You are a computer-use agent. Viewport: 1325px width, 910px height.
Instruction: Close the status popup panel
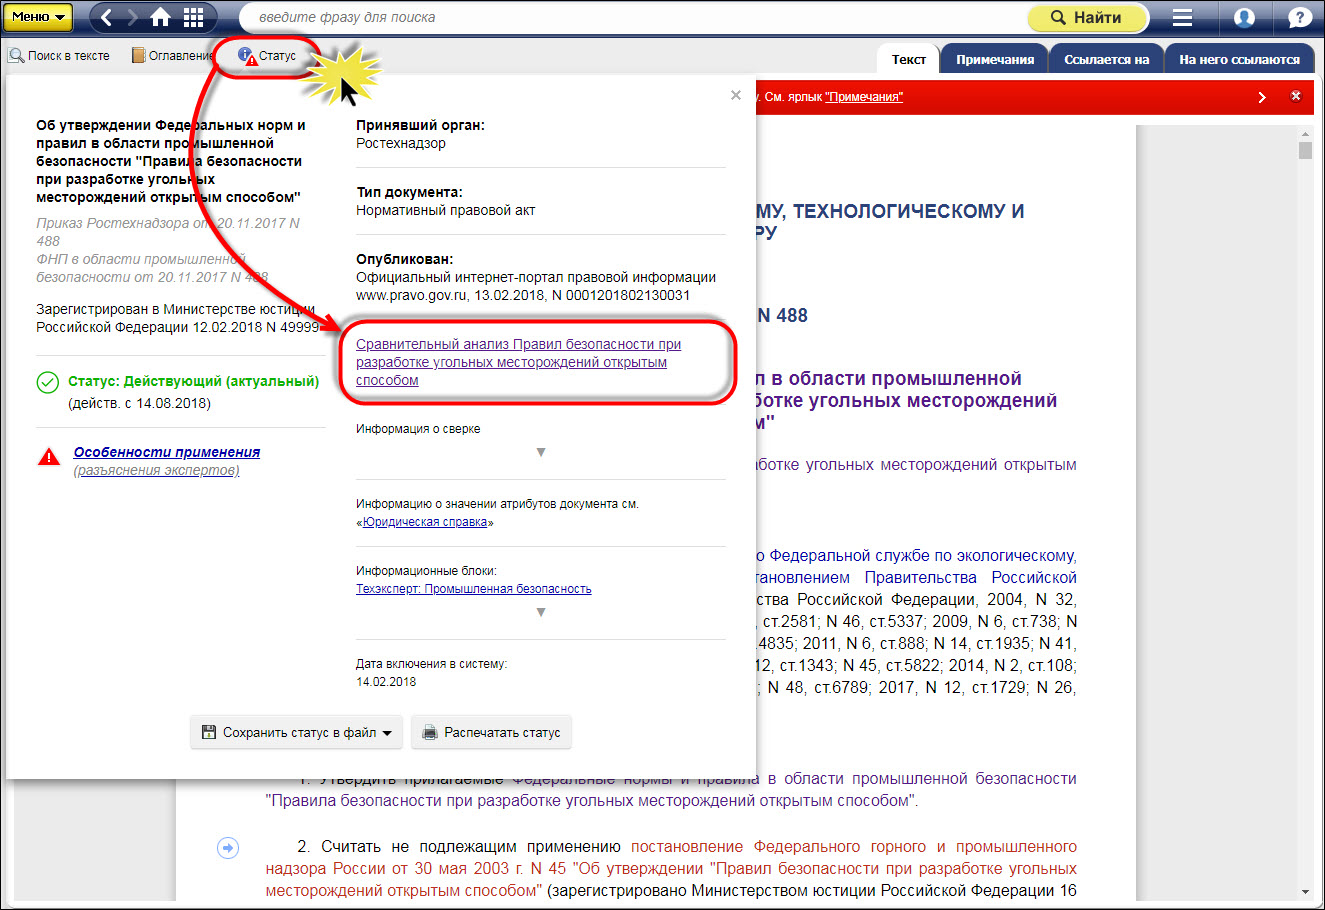point(736,95)
